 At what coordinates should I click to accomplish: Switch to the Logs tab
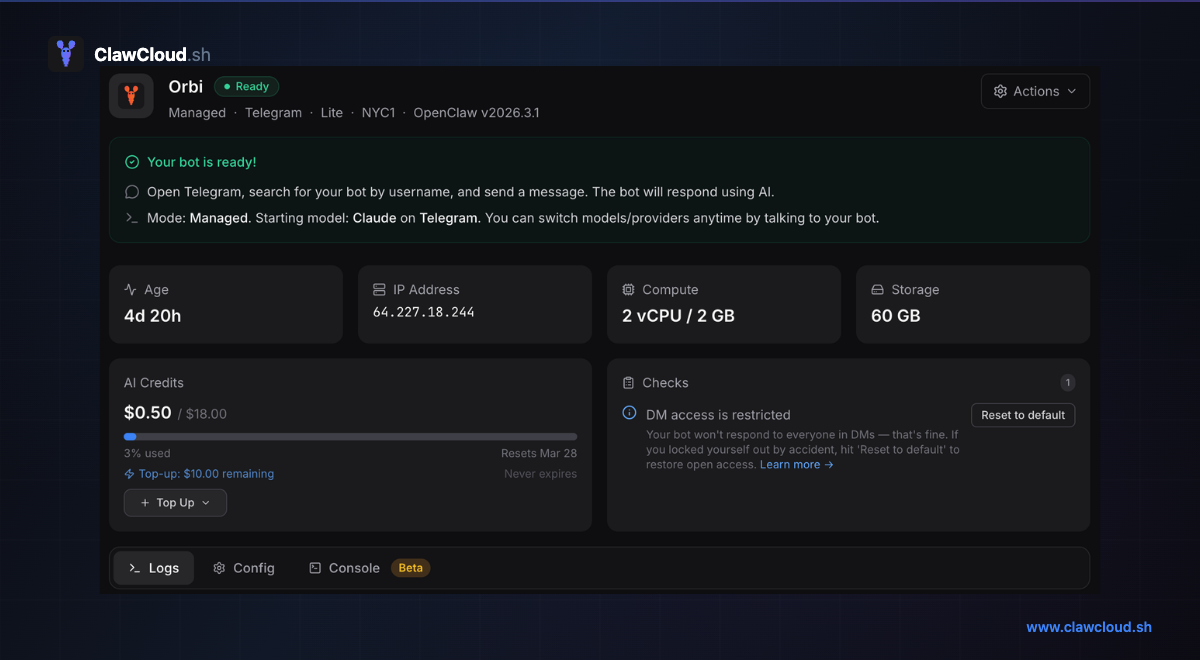154,568
